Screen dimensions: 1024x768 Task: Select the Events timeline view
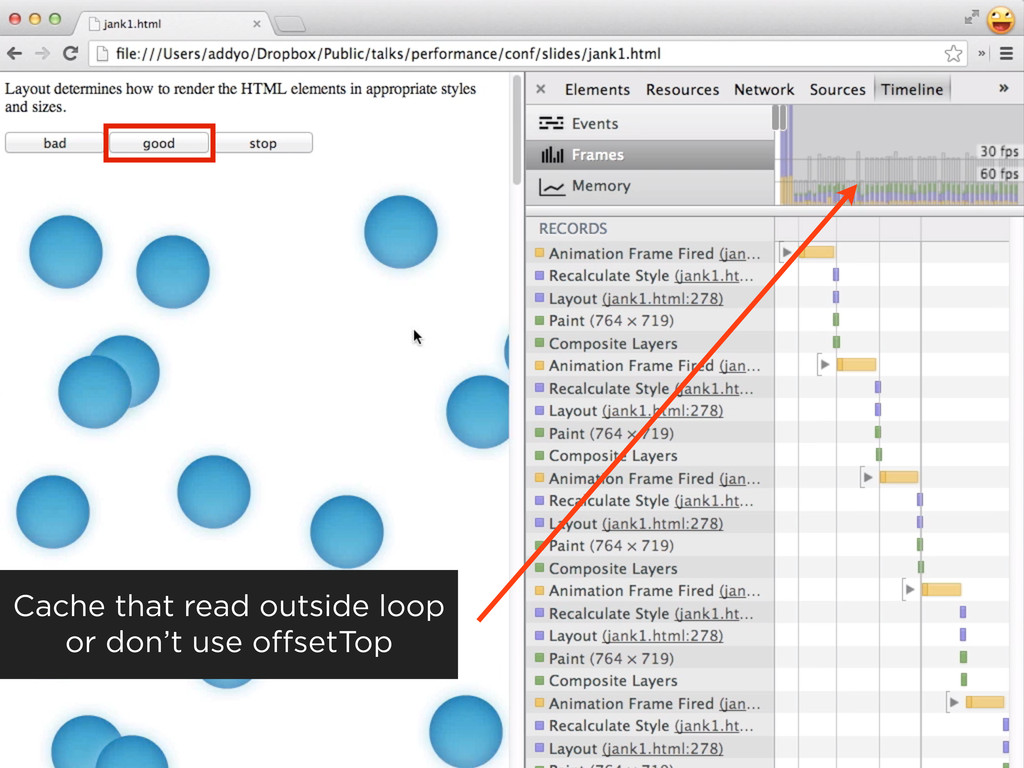594,124
